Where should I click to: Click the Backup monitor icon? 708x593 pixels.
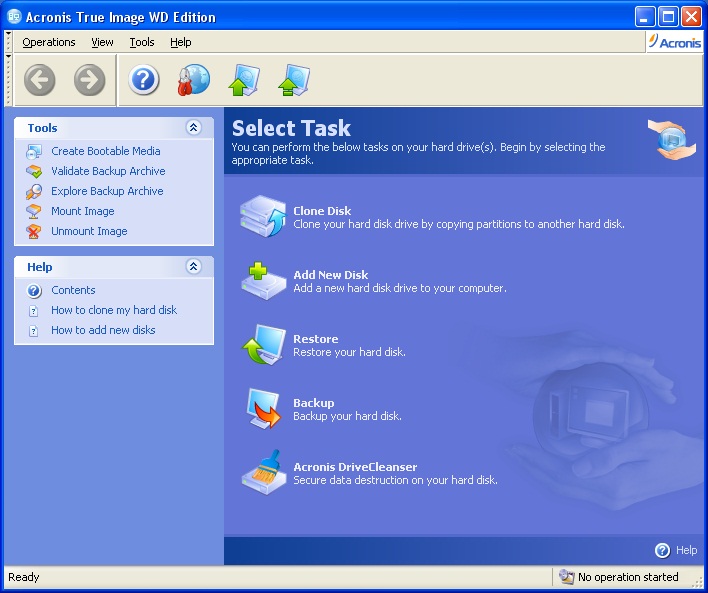(x=264, y=408)
